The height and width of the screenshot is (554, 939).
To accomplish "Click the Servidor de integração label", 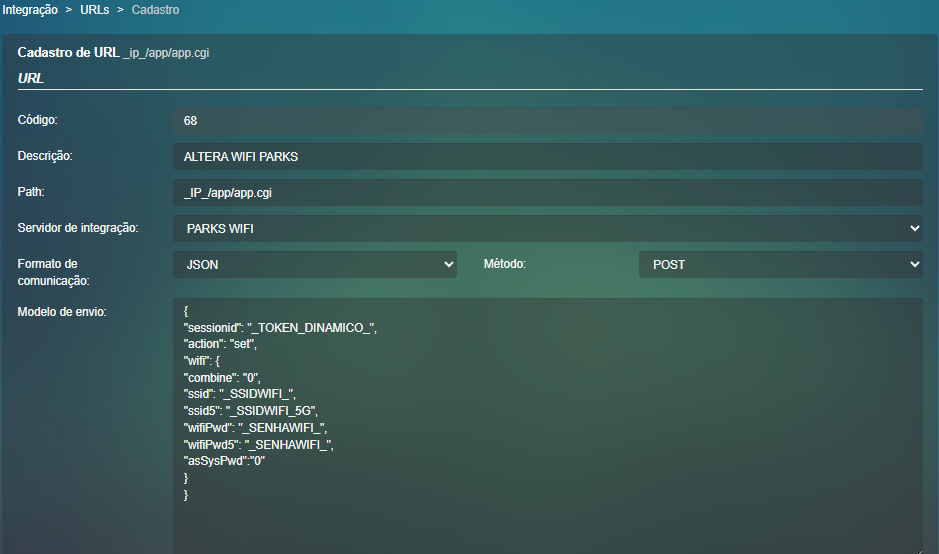I will (x=78, y=228).
